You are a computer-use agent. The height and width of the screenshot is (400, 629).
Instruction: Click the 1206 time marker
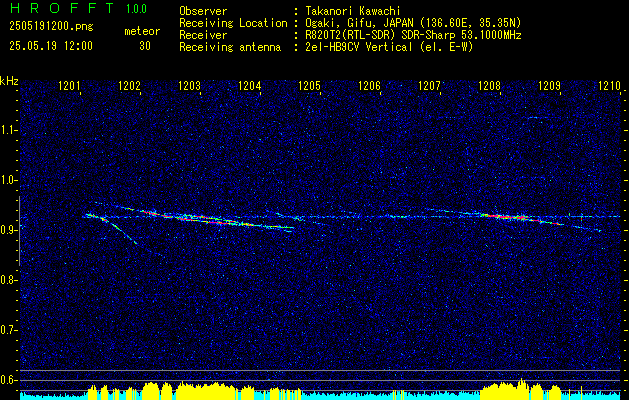369,85
